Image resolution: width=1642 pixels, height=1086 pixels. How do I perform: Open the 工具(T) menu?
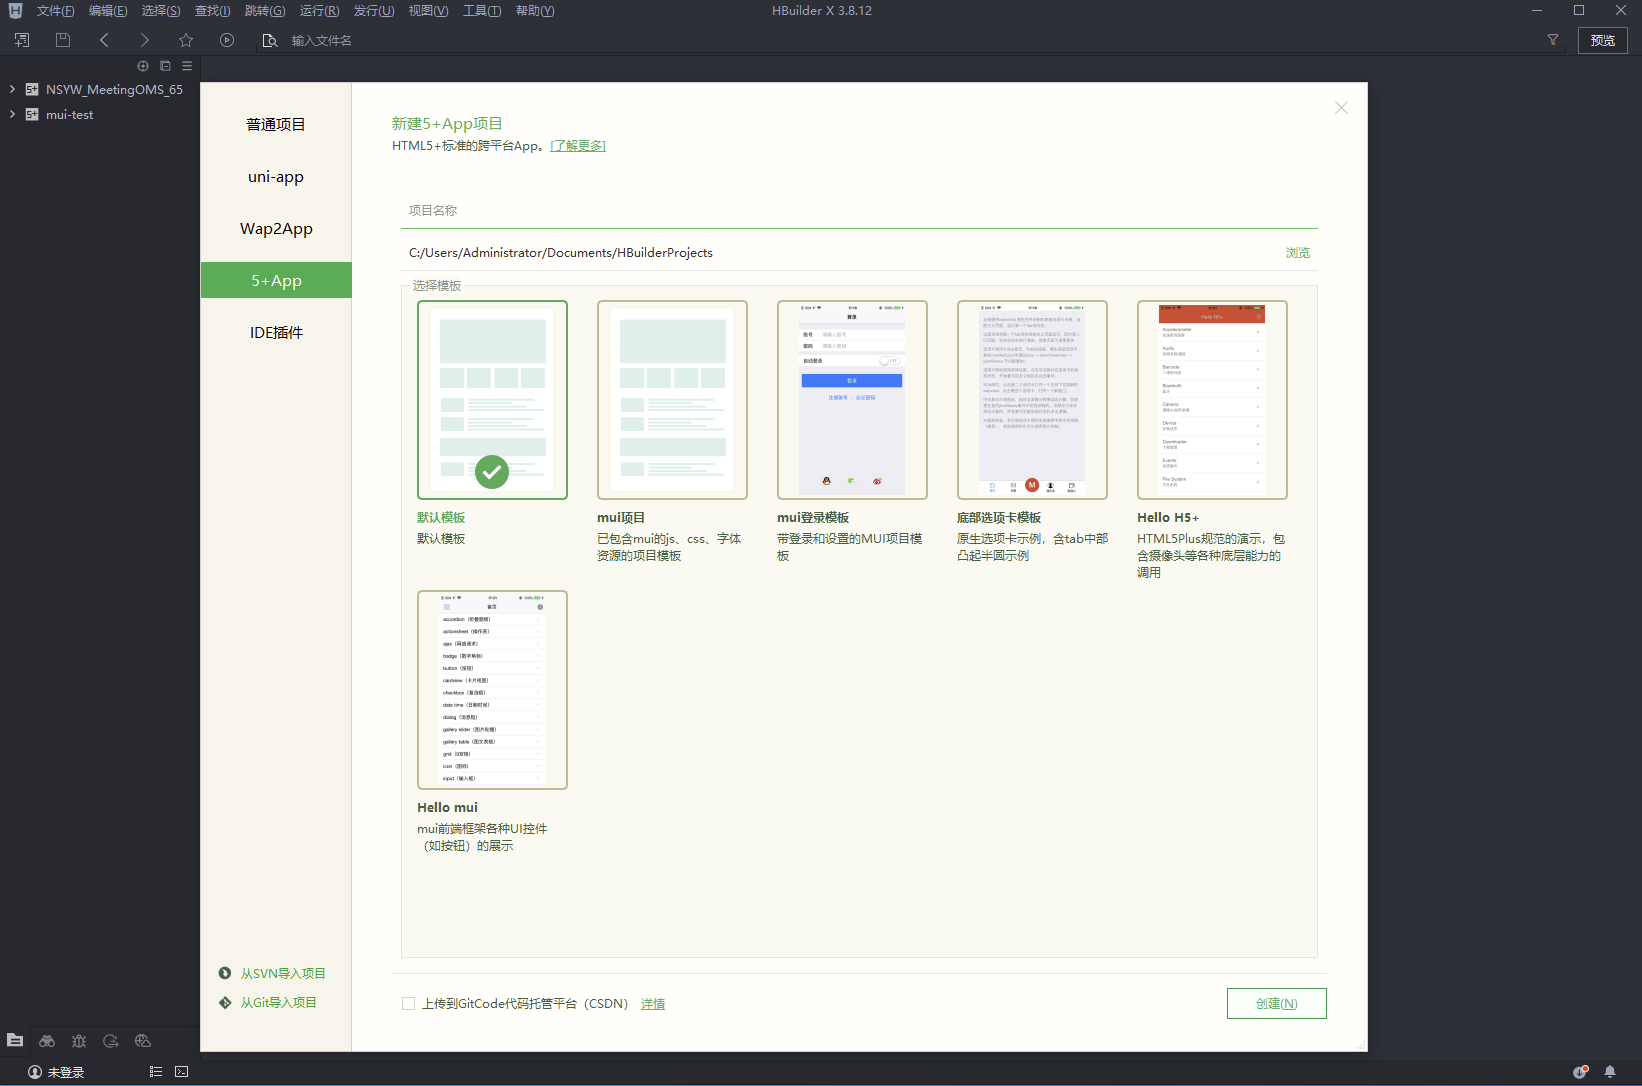(x=482, y=11)
